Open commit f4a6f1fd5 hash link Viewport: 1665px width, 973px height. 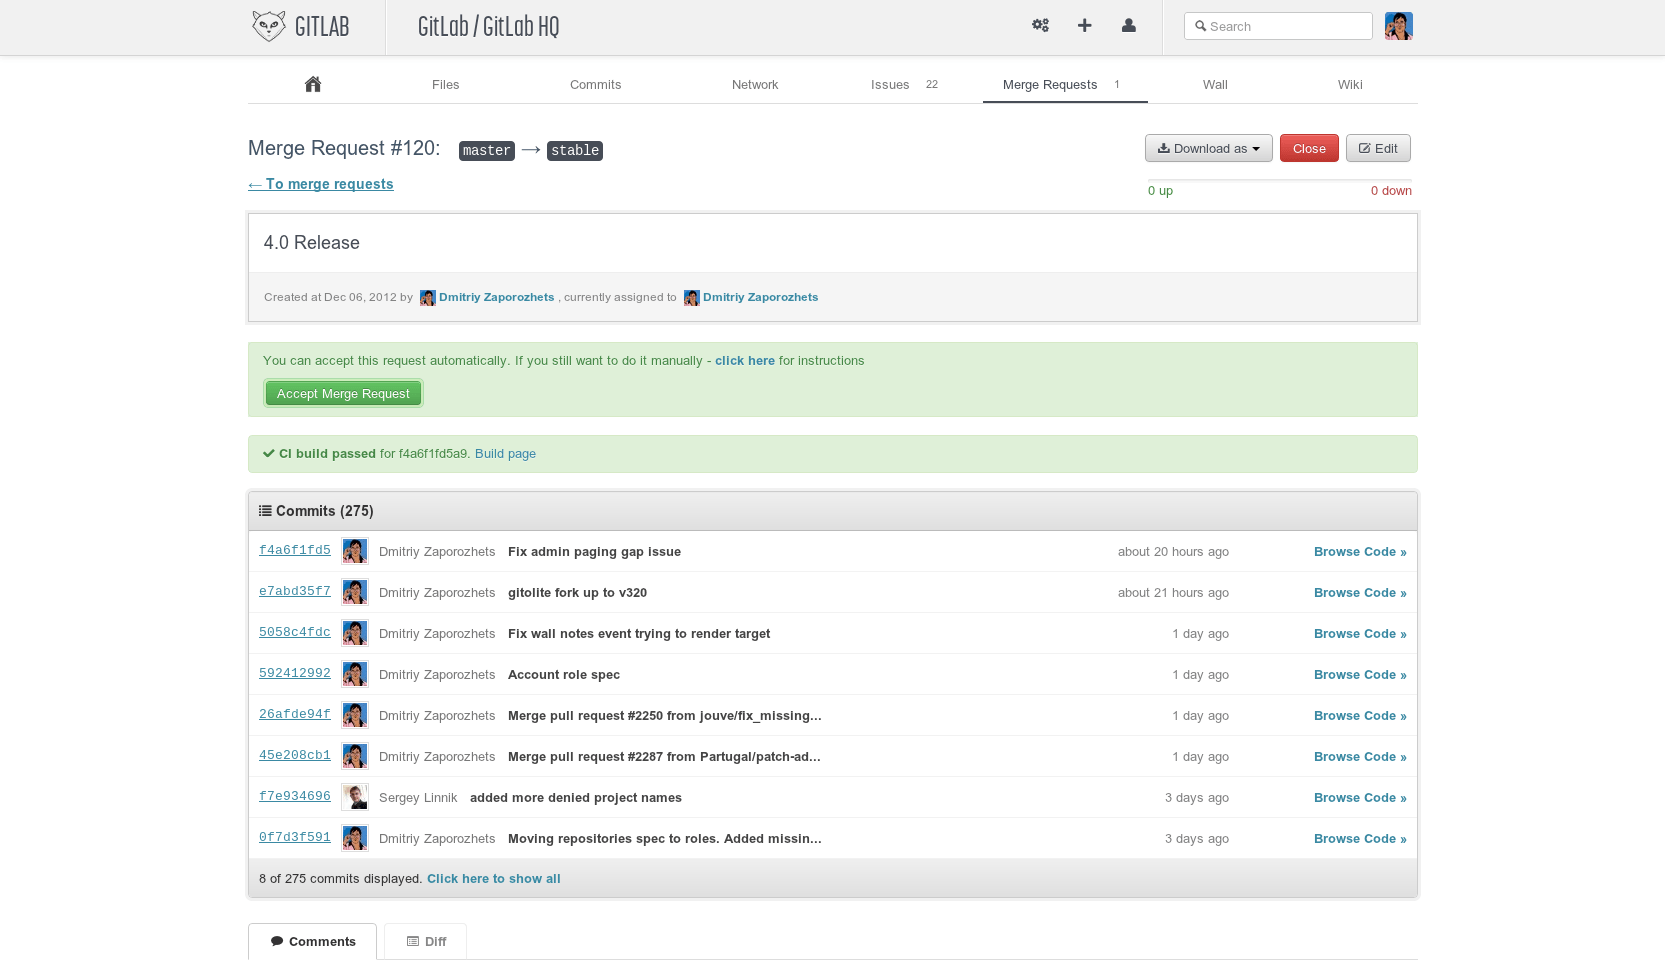click(x=295, y=551)
